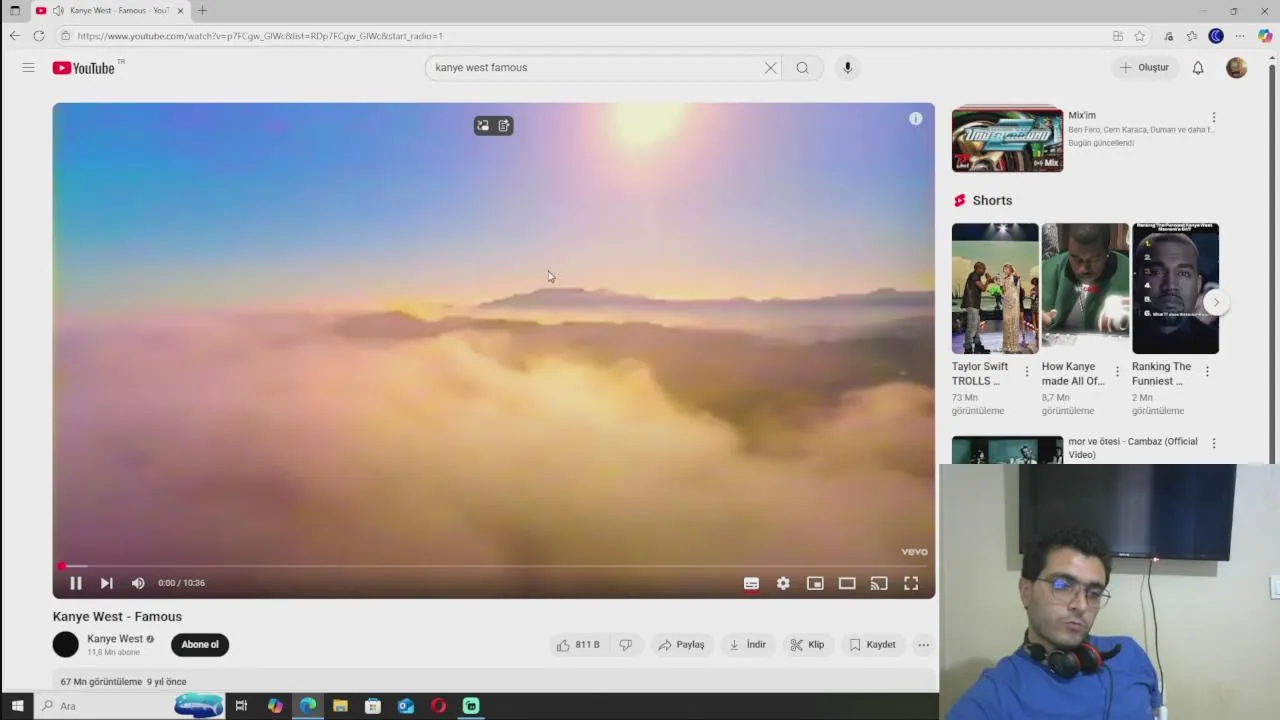1280x720 pixels.
Task: Close the Kanye West - Famous tab
Action: (x=180, y=11)
